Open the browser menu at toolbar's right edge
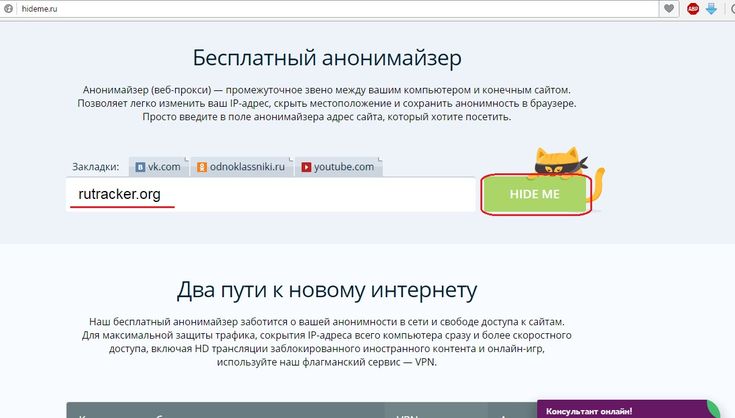The height and width of the screenshot is (418, 735). (x=729, y=9)
